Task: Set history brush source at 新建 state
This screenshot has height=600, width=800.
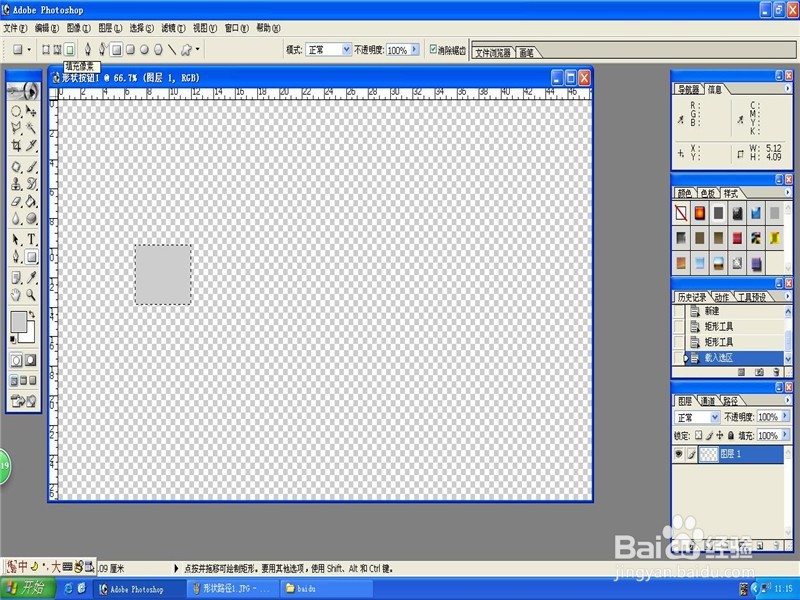Action: click(x=679, y=311)
